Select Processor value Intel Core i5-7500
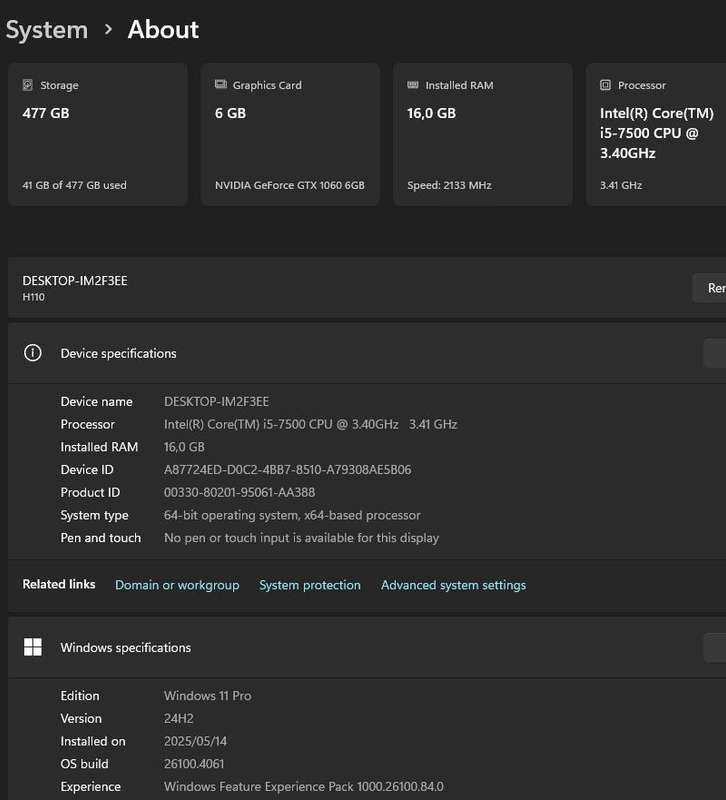Viewport: 726px width, 800px height. coord(310,424)
